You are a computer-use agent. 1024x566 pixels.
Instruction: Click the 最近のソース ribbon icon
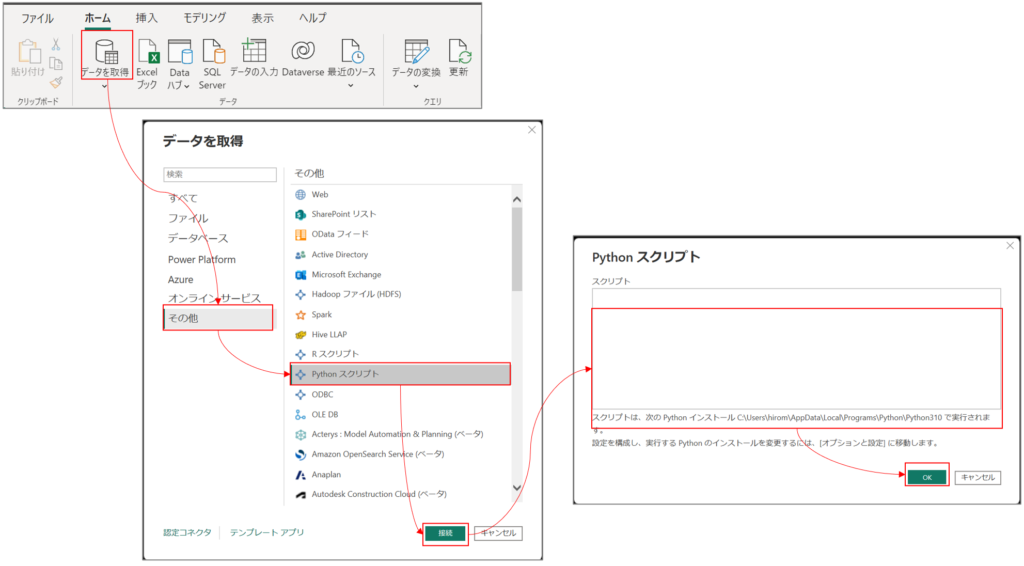click(x=351, y=51)
